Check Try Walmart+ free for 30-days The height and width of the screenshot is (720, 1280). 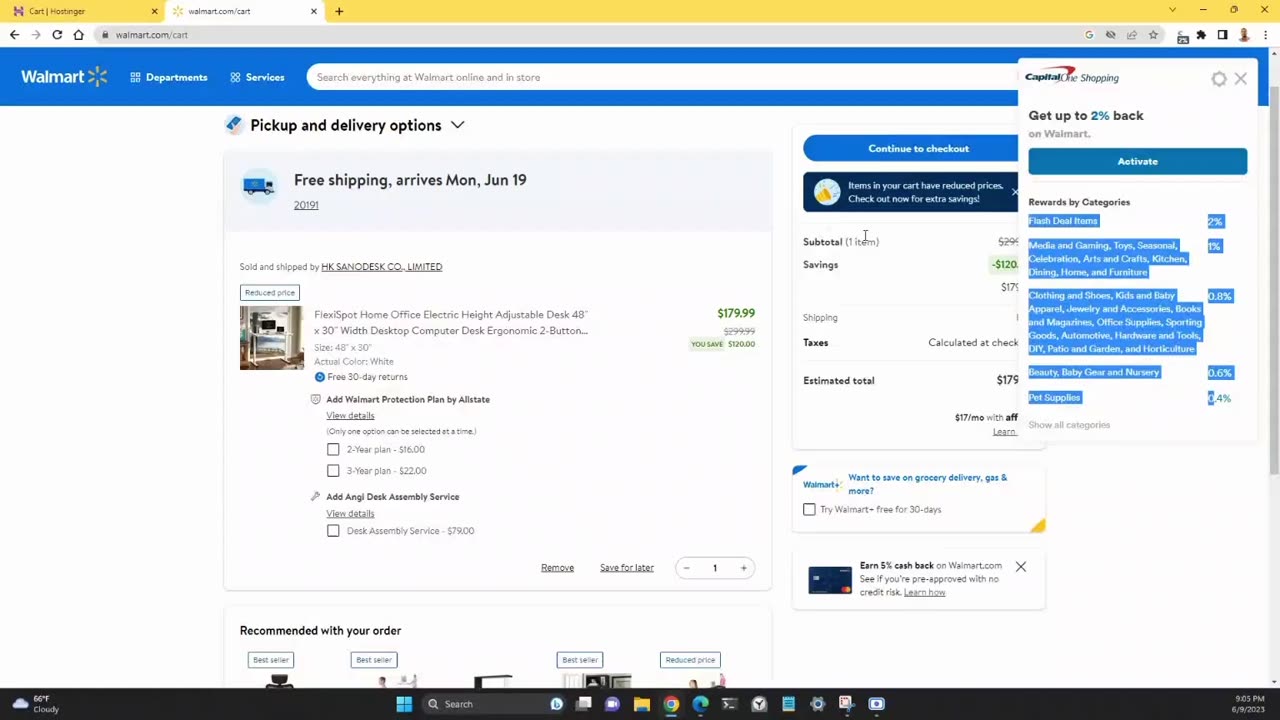point(809,510)
